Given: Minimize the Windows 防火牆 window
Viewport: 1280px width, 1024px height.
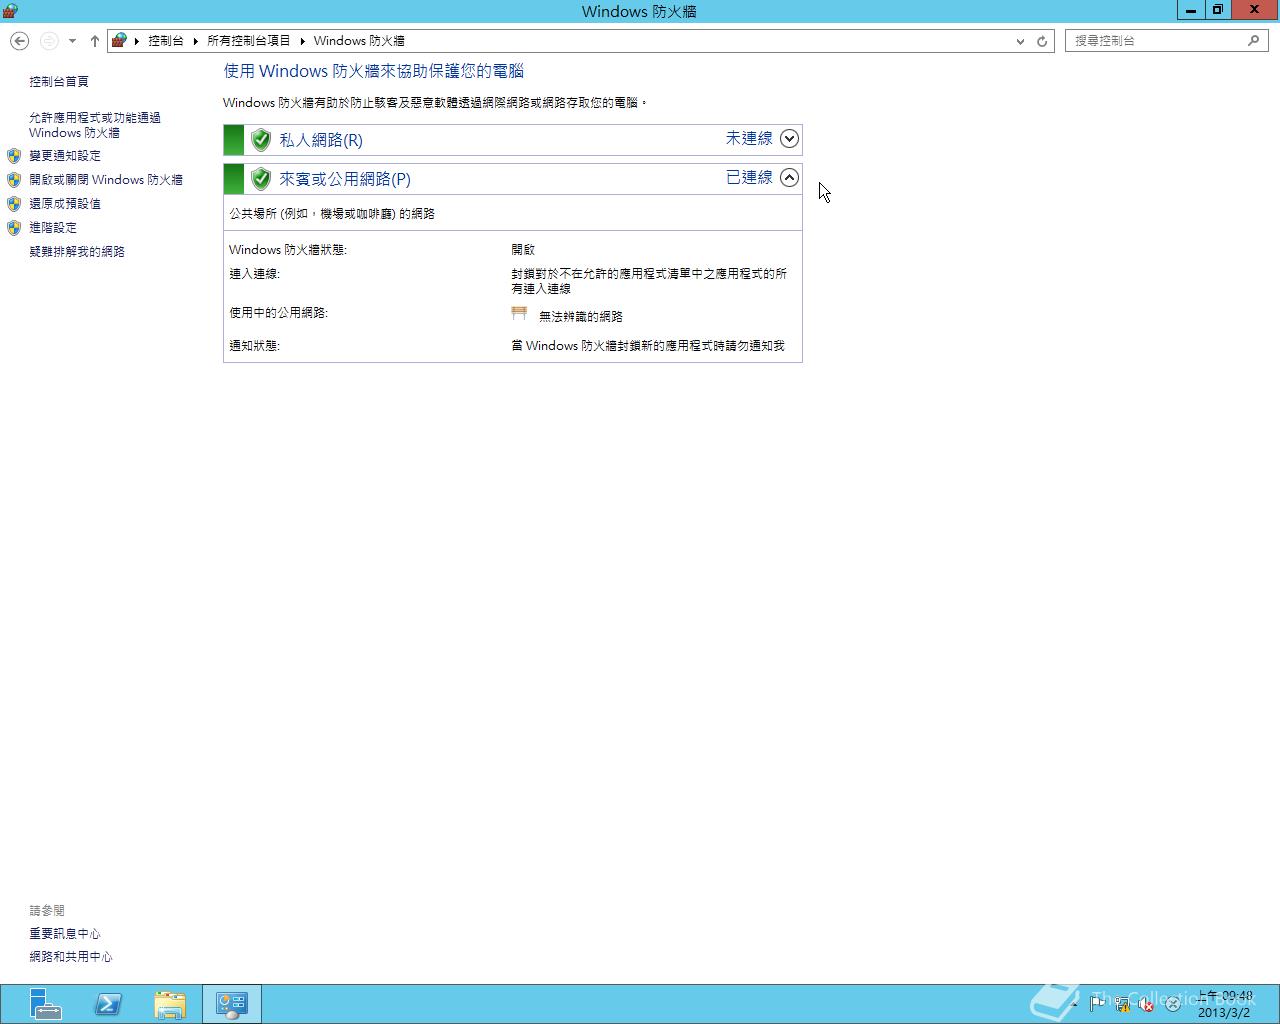Looking at the screenshot, I should coord(1191,10).
